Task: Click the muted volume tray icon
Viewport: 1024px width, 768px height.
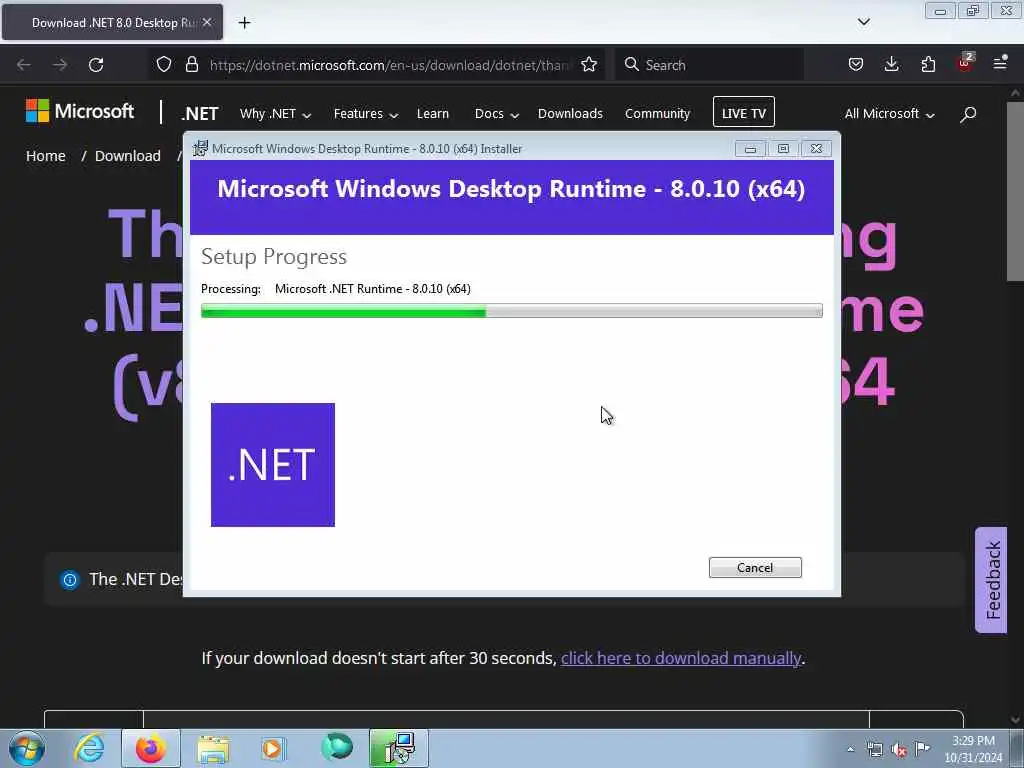Action: point(899,749)
